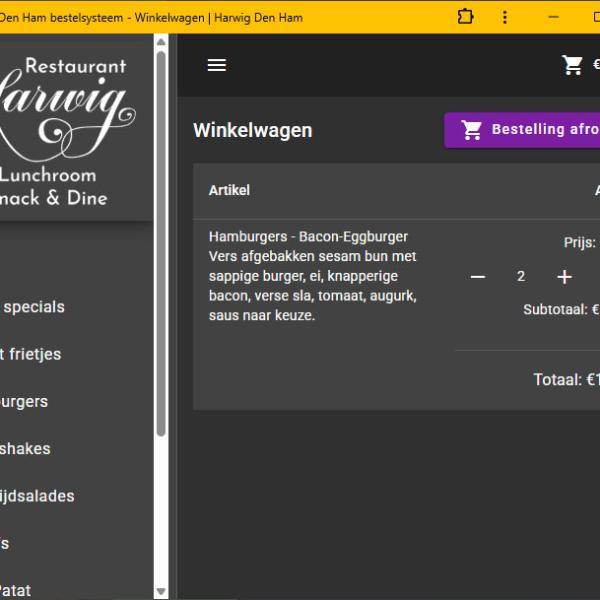Click the shopping cart icon in top bar
600x600 pixels.
(572, 65)
